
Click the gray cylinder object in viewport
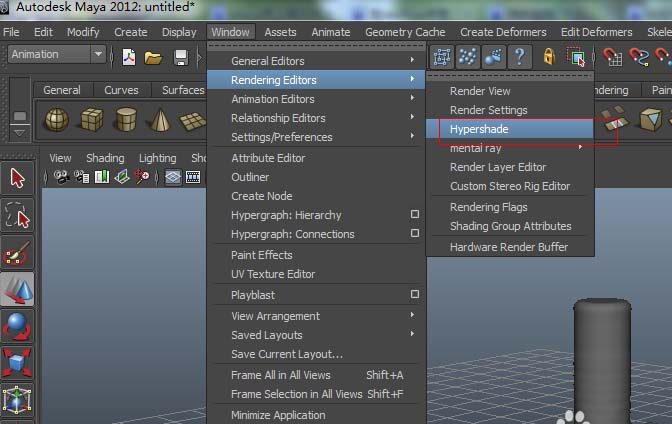tap(602, 360)
